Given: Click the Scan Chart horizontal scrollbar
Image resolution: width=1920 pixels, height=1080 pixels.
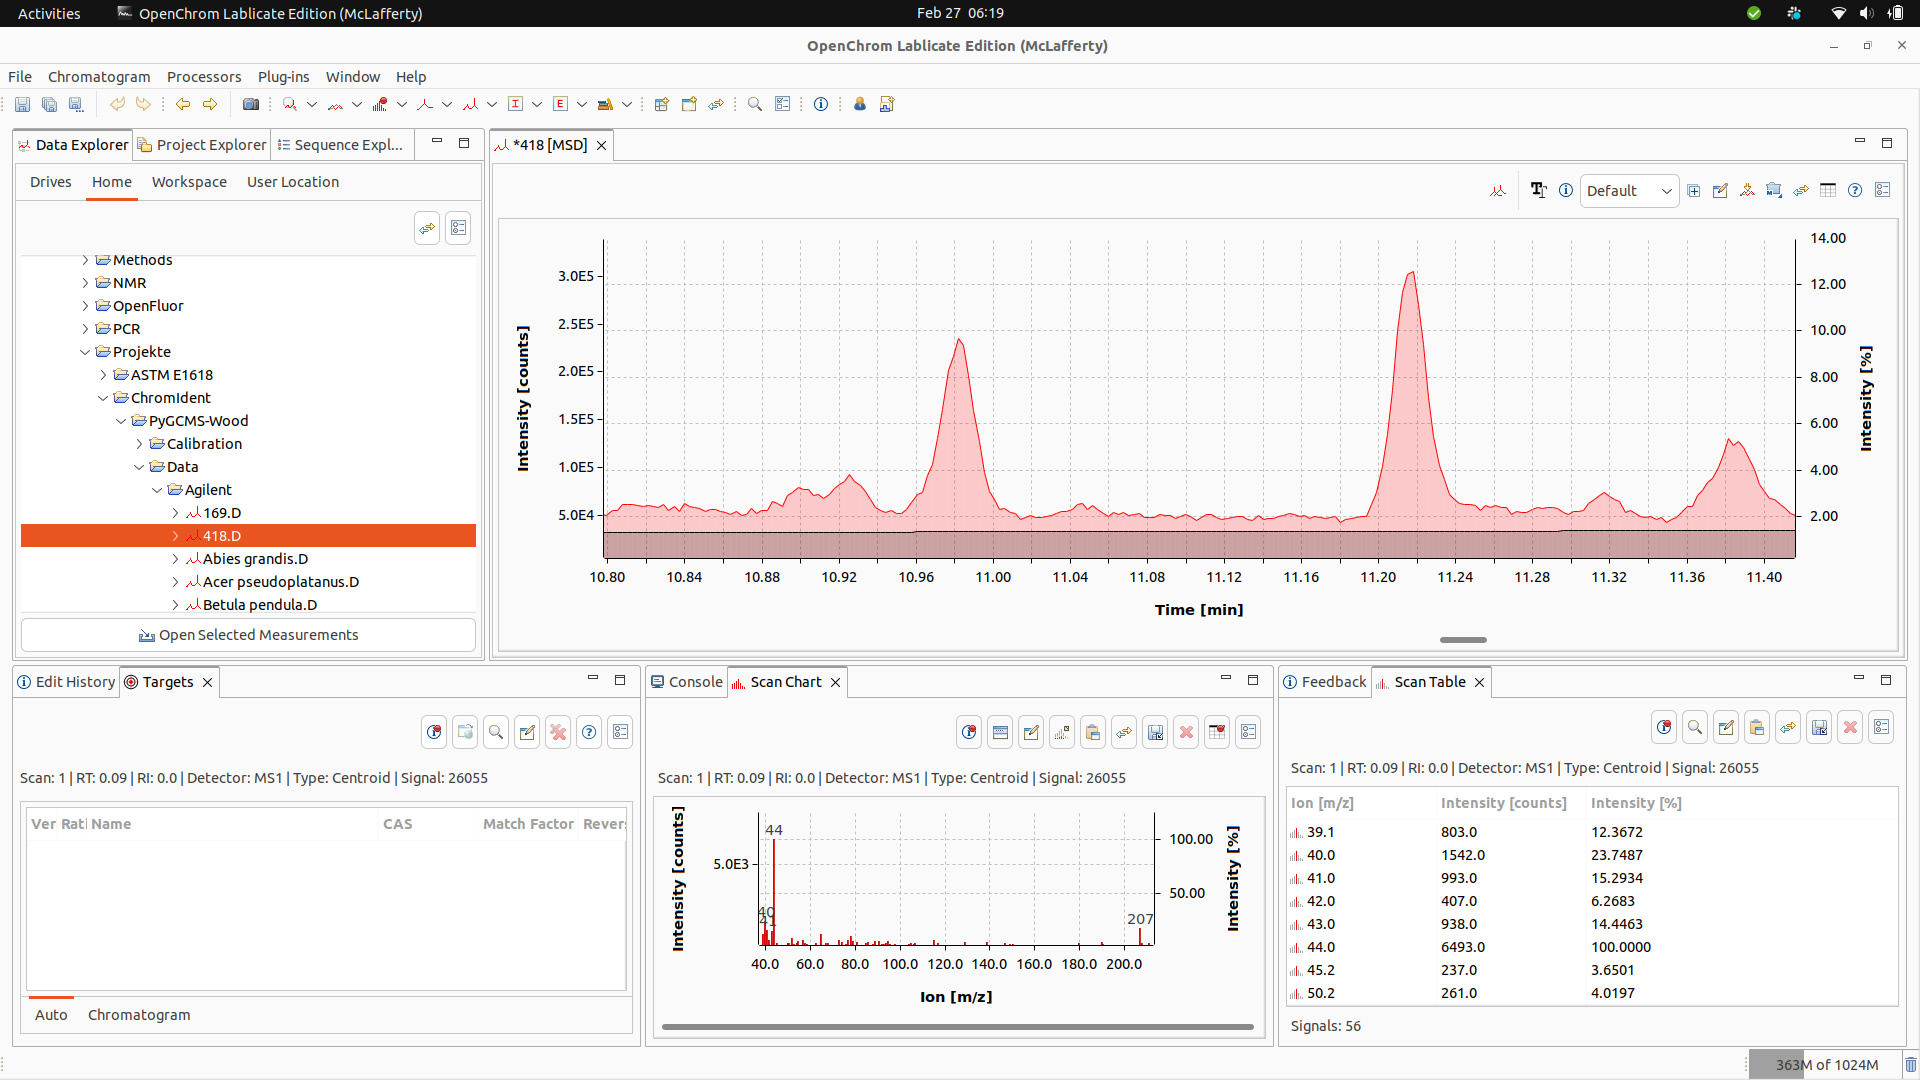Looking at the screenshot, I should coord(957,1026).
